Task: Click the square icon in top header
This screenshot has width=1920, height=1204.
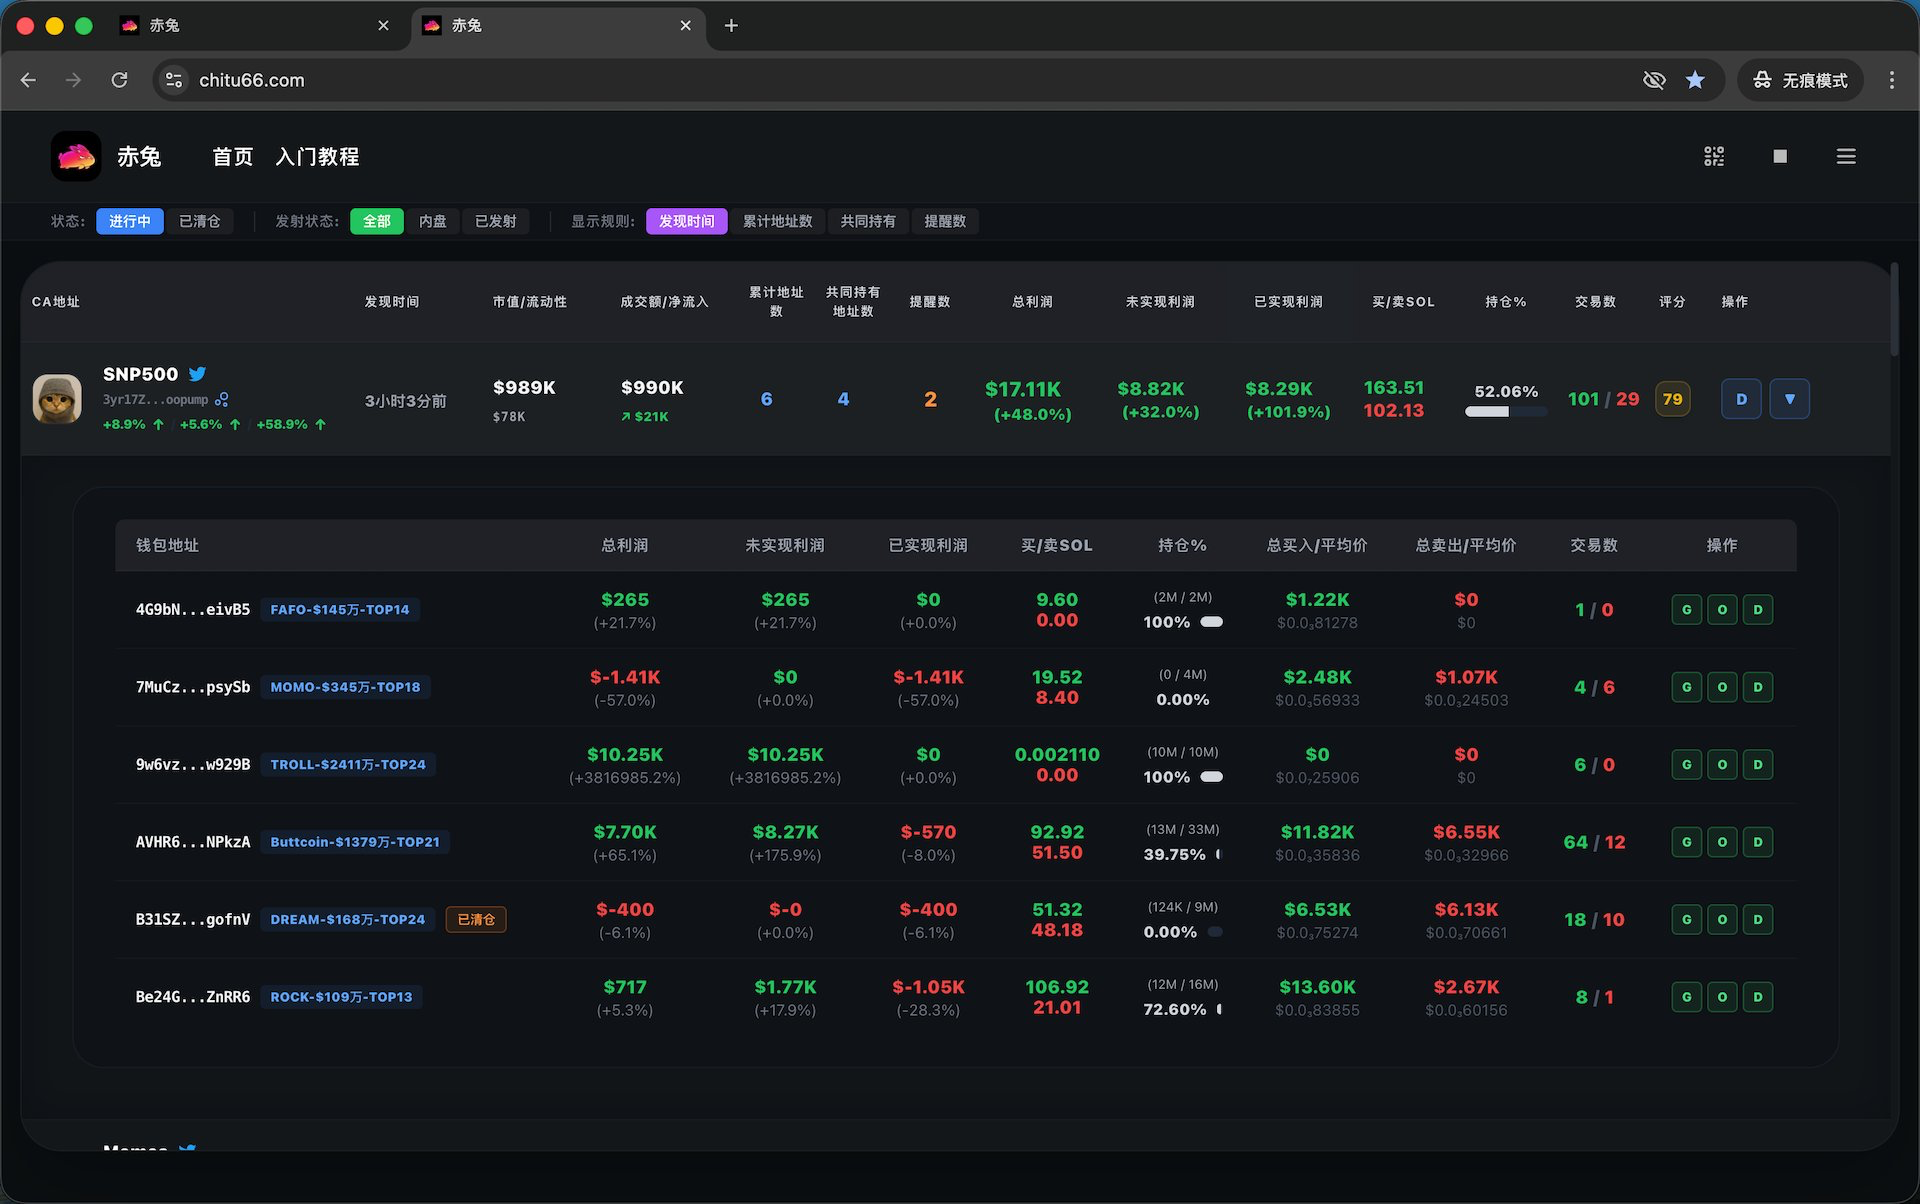Action: click(x=1780, y=156)
